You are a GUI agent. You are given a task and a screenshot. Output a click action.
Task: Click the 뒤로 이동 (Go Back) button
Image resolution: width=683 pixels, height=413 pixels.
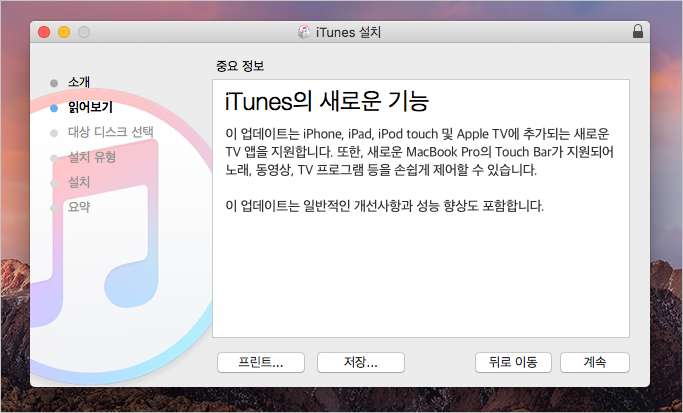513,362
